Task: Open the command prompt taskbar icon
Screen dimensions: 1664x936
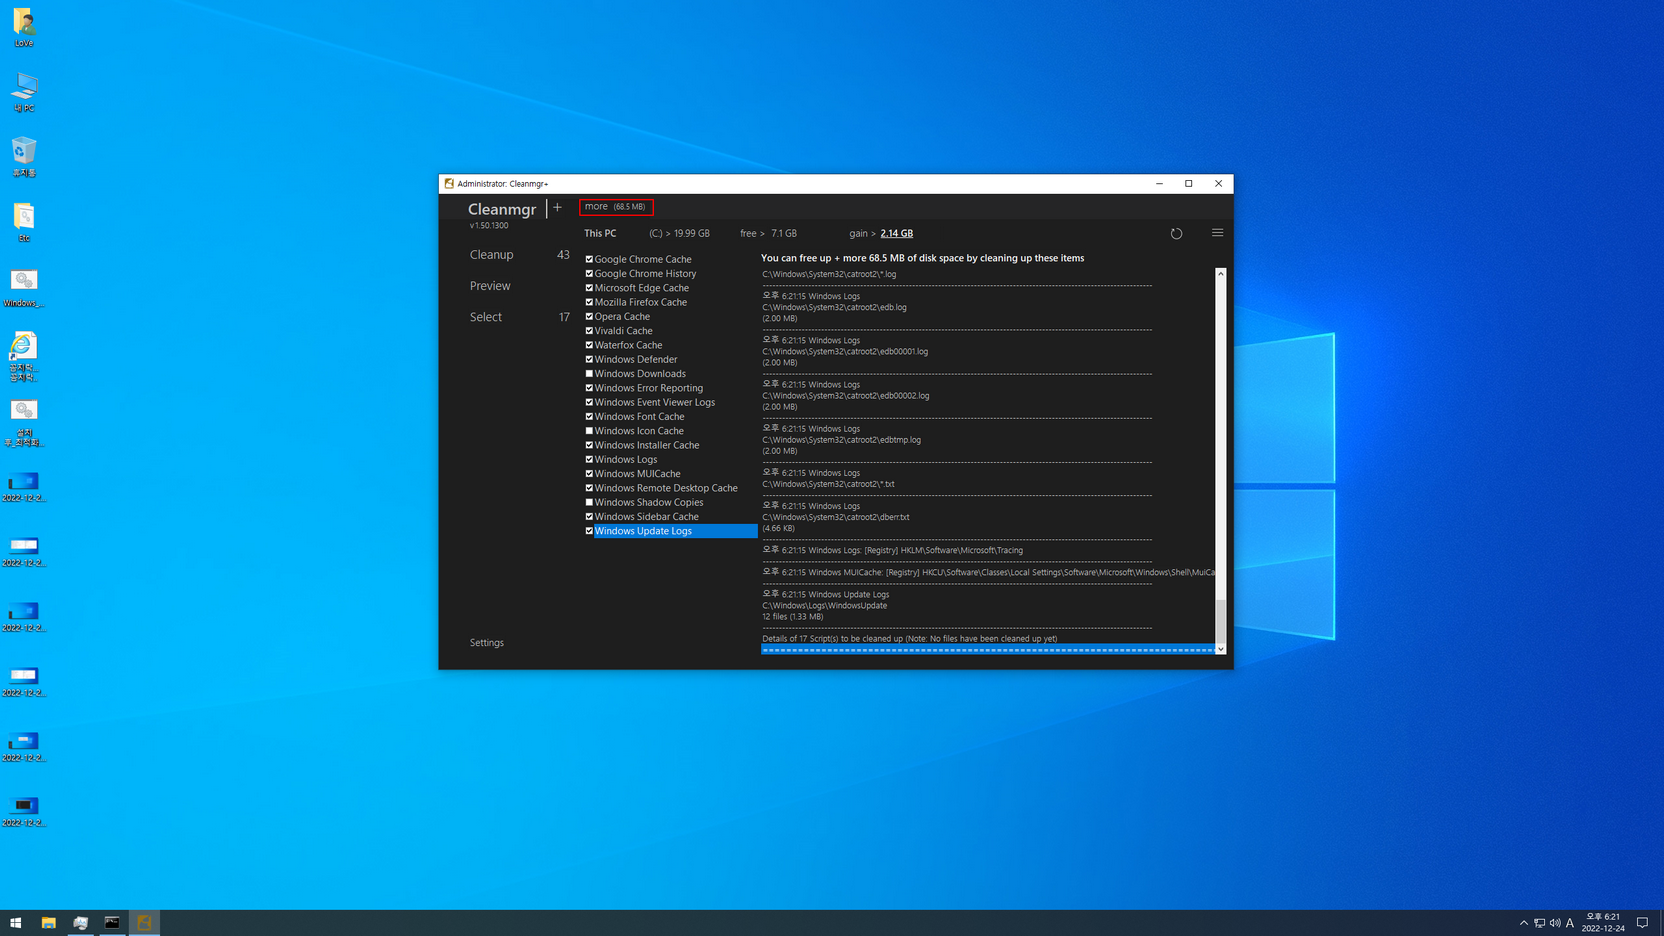Action: [112, 923]
